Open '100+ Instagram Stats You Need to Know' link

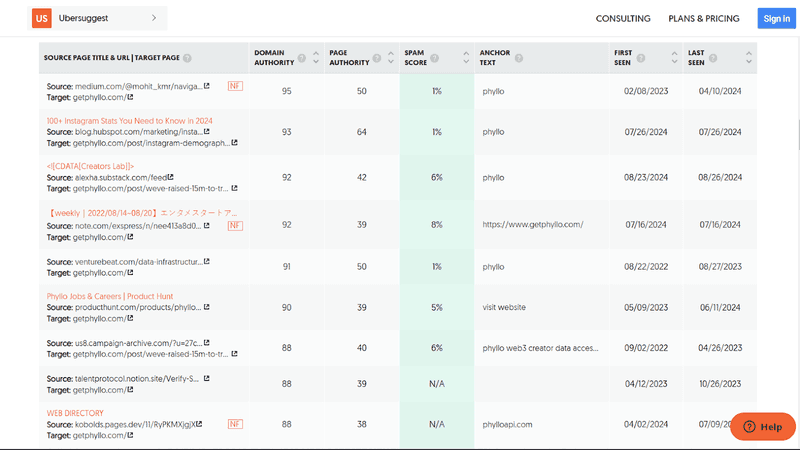[x=130, y=121]
